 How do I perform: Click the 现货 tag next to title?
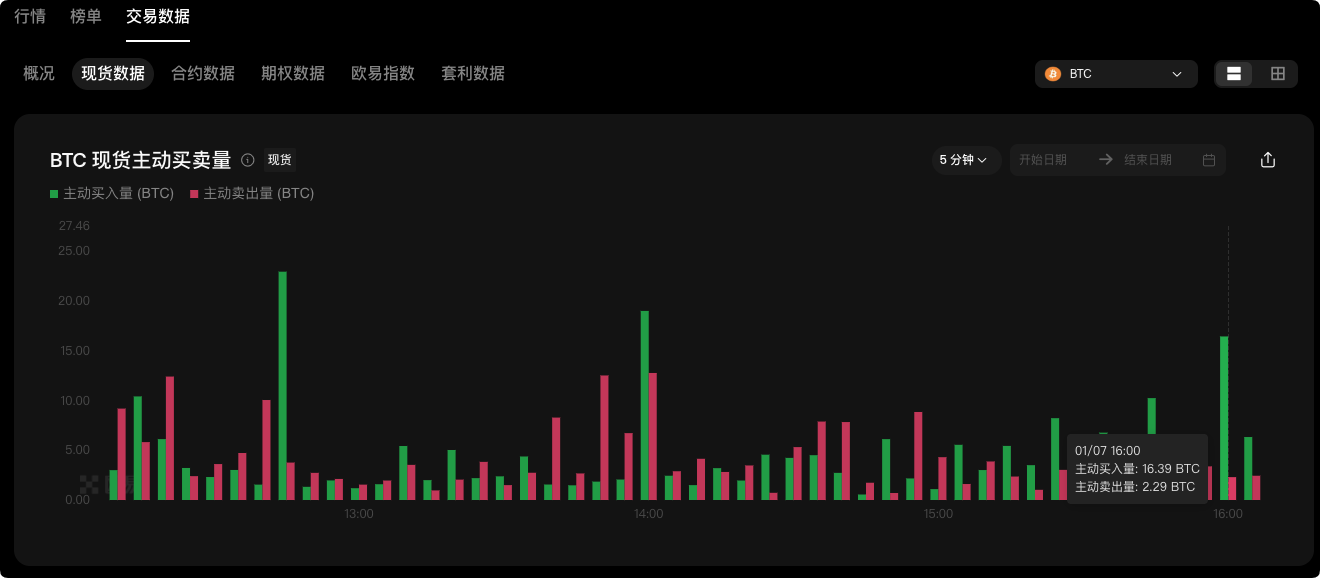[279, 160]
